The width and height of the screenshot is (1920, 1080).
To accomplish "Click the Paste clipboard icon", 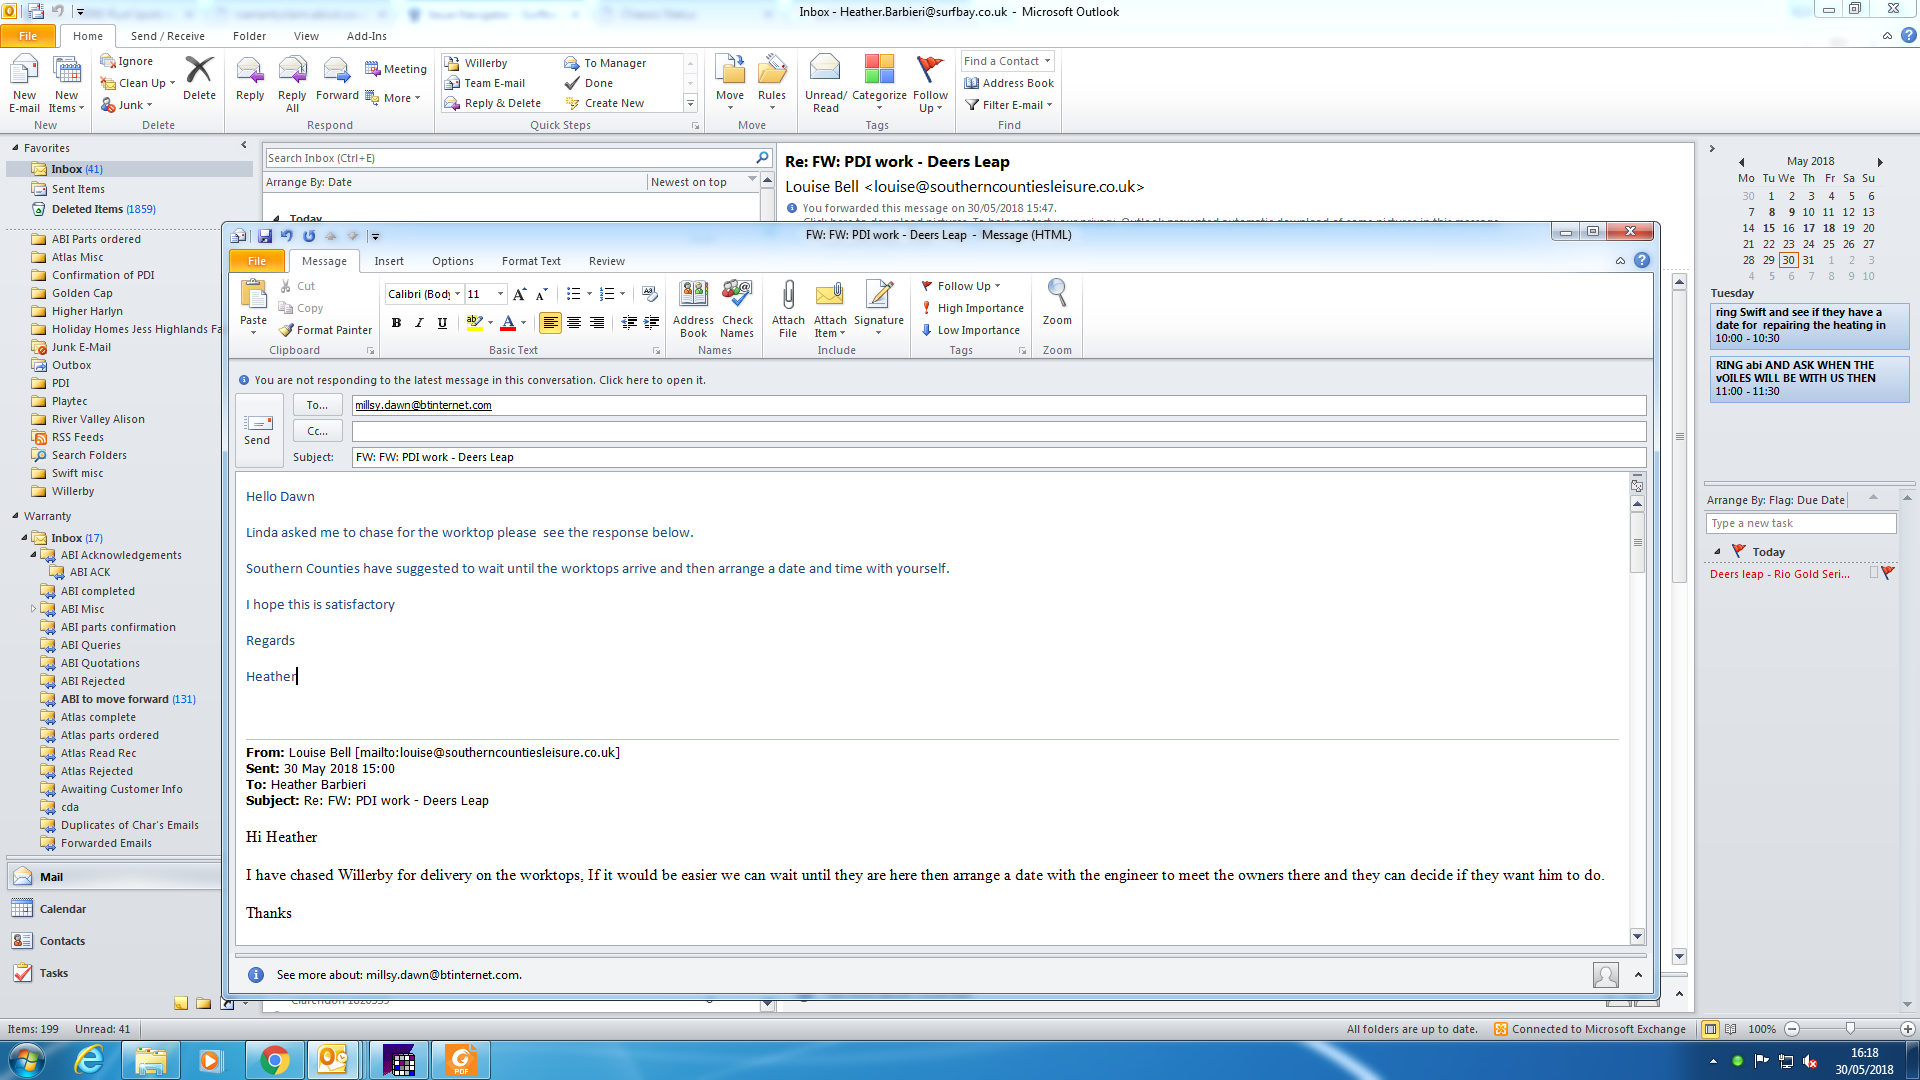I will click(253, 296).
